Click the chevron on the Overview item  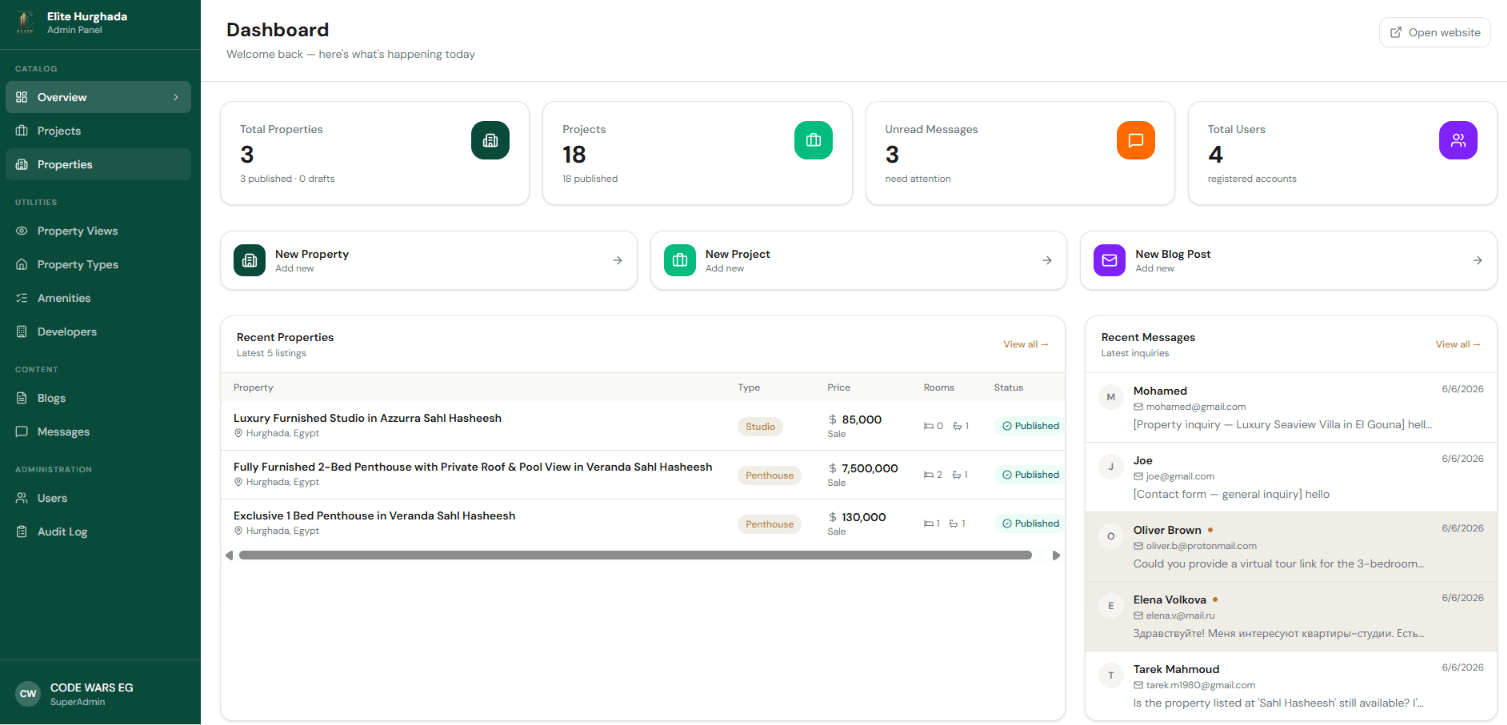click(176, 97)
